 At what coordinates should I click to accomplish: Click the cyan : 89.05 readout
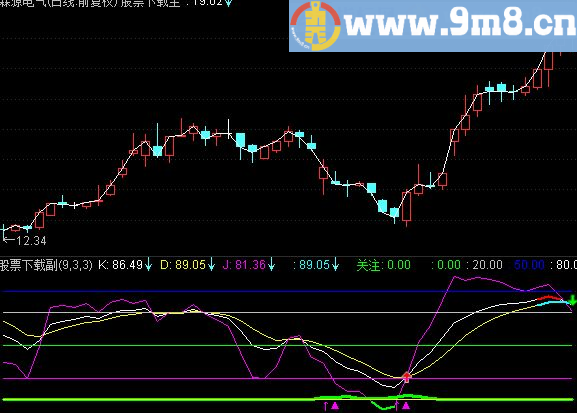pyautogui.click(x=311, y=265)
